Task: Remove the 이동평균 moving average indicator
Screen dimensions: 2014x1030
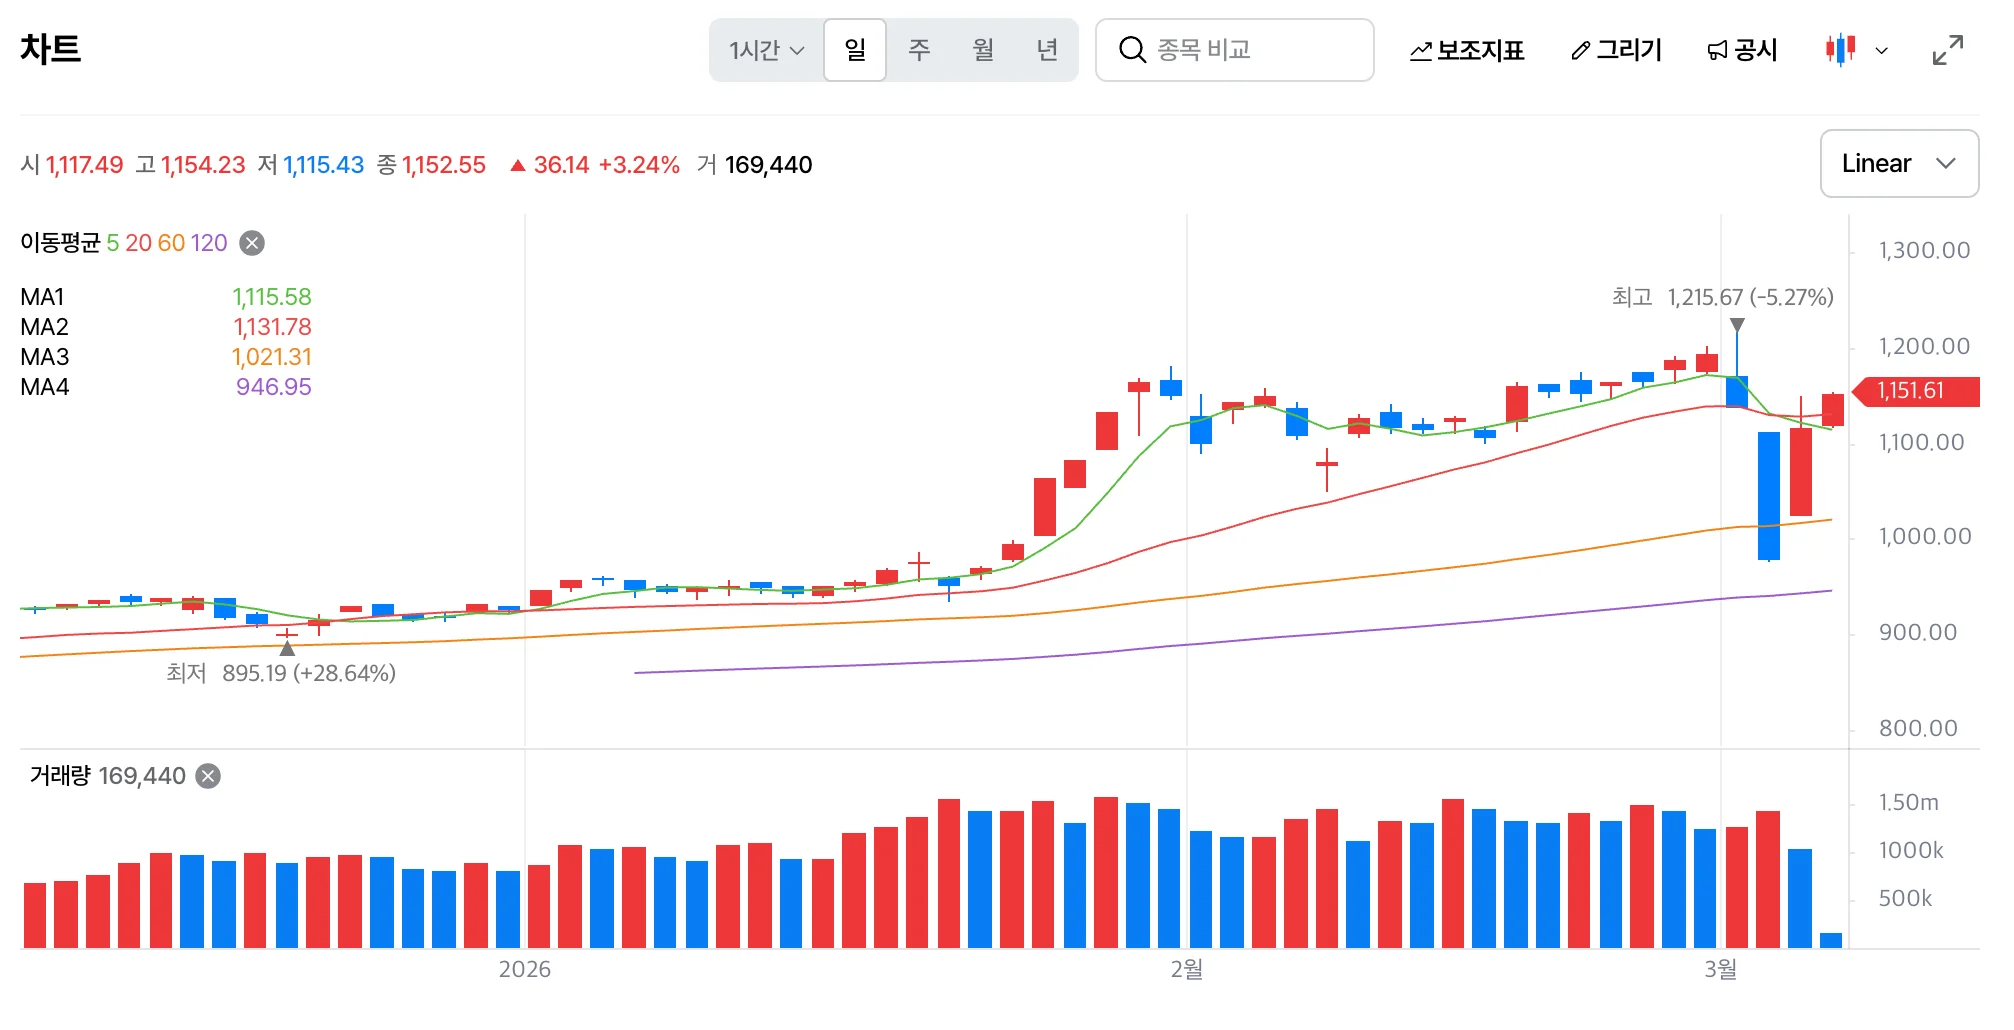Action: [x=253, y=243]
